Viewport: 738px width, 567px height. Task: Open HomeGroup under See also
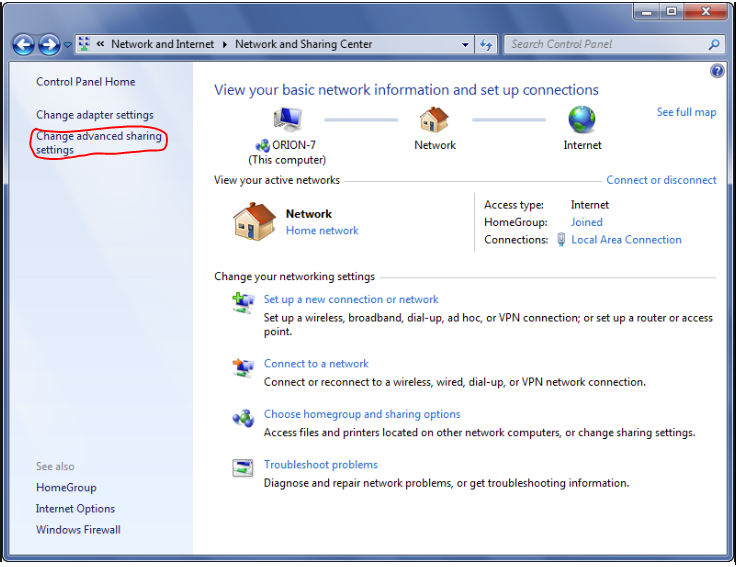coord(66,487)
